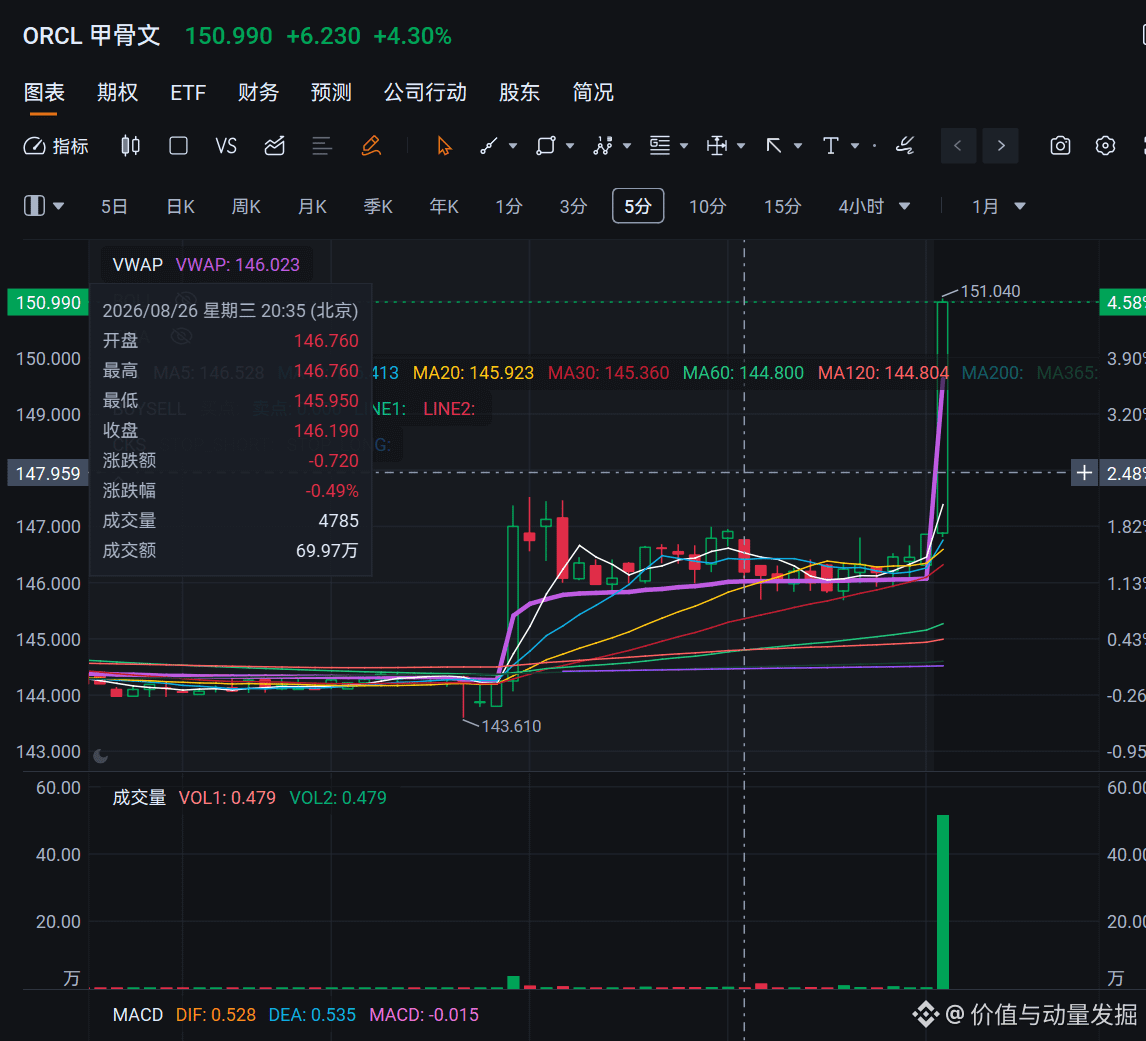Click the large green volume bar

[943, 901]
